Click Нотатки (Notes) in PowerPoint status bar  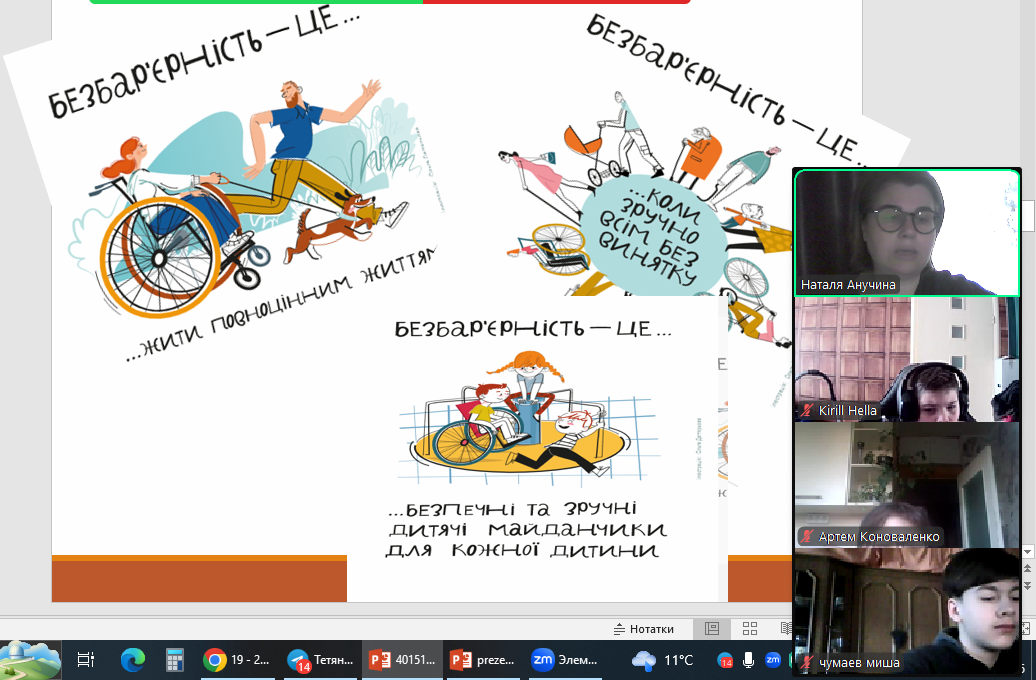click(644, 629)
